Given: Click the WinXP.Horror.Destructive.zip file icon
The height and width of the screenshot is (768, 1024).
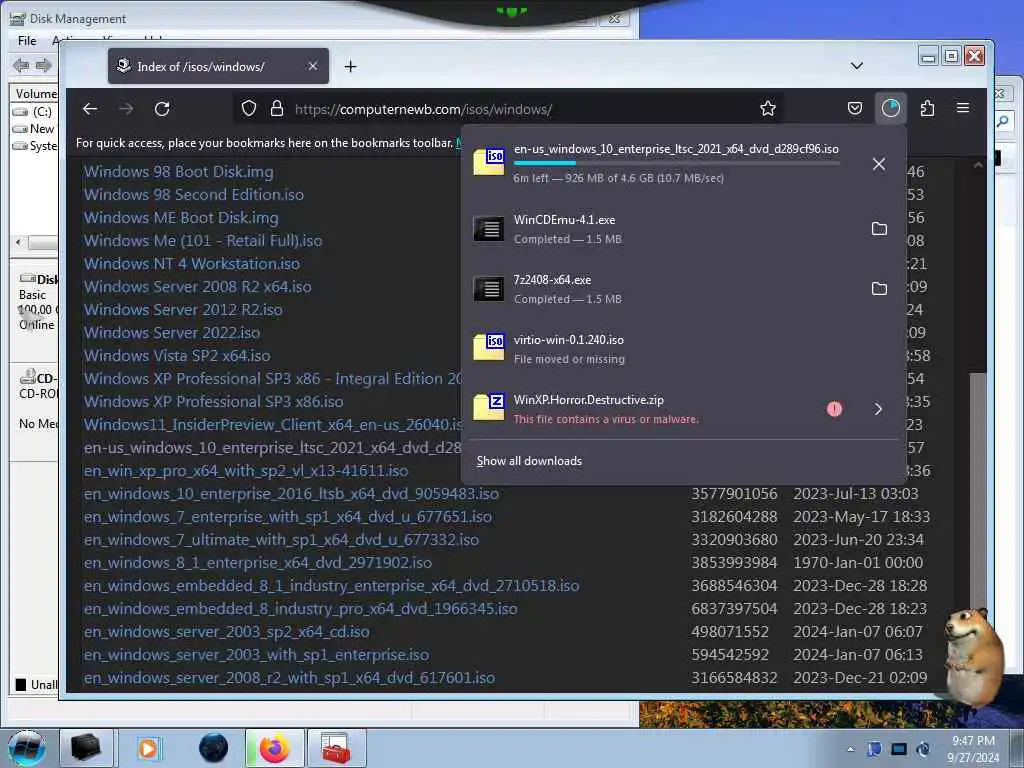Looking at the screenshot, I should 489,407.
